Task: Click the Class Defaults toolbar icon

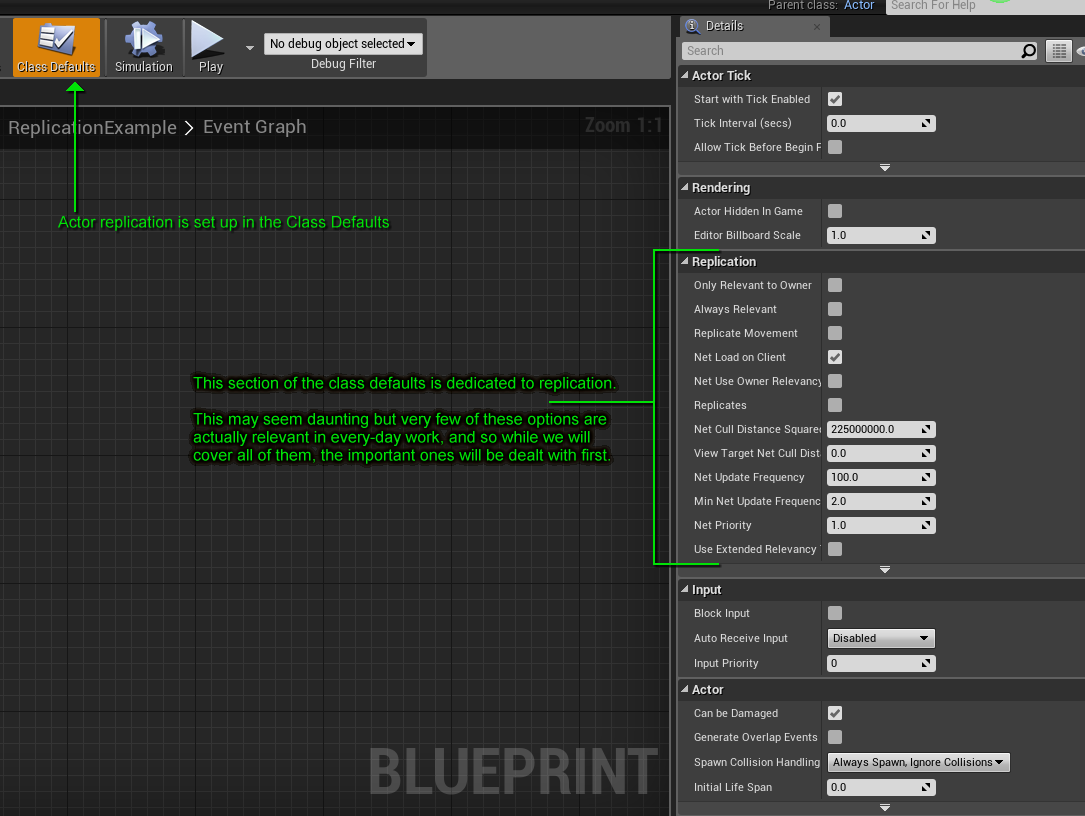Action: coord(56,40)
